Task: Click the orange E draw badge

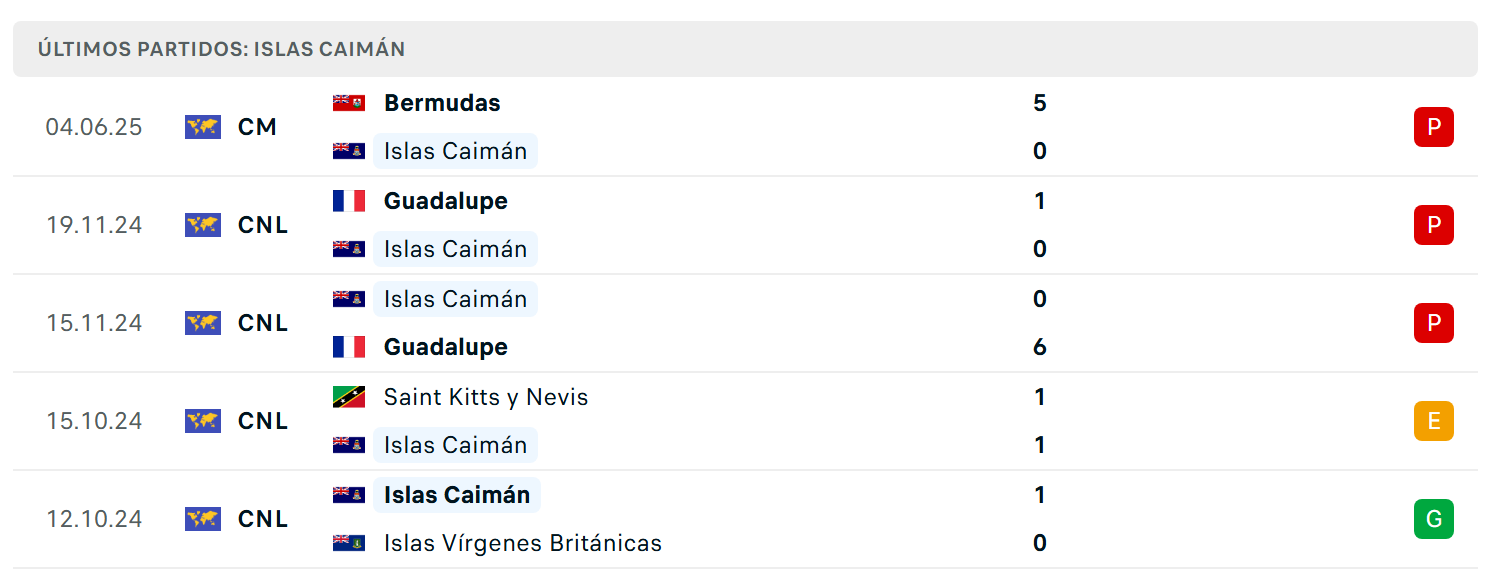Action: coord(1433,421)
